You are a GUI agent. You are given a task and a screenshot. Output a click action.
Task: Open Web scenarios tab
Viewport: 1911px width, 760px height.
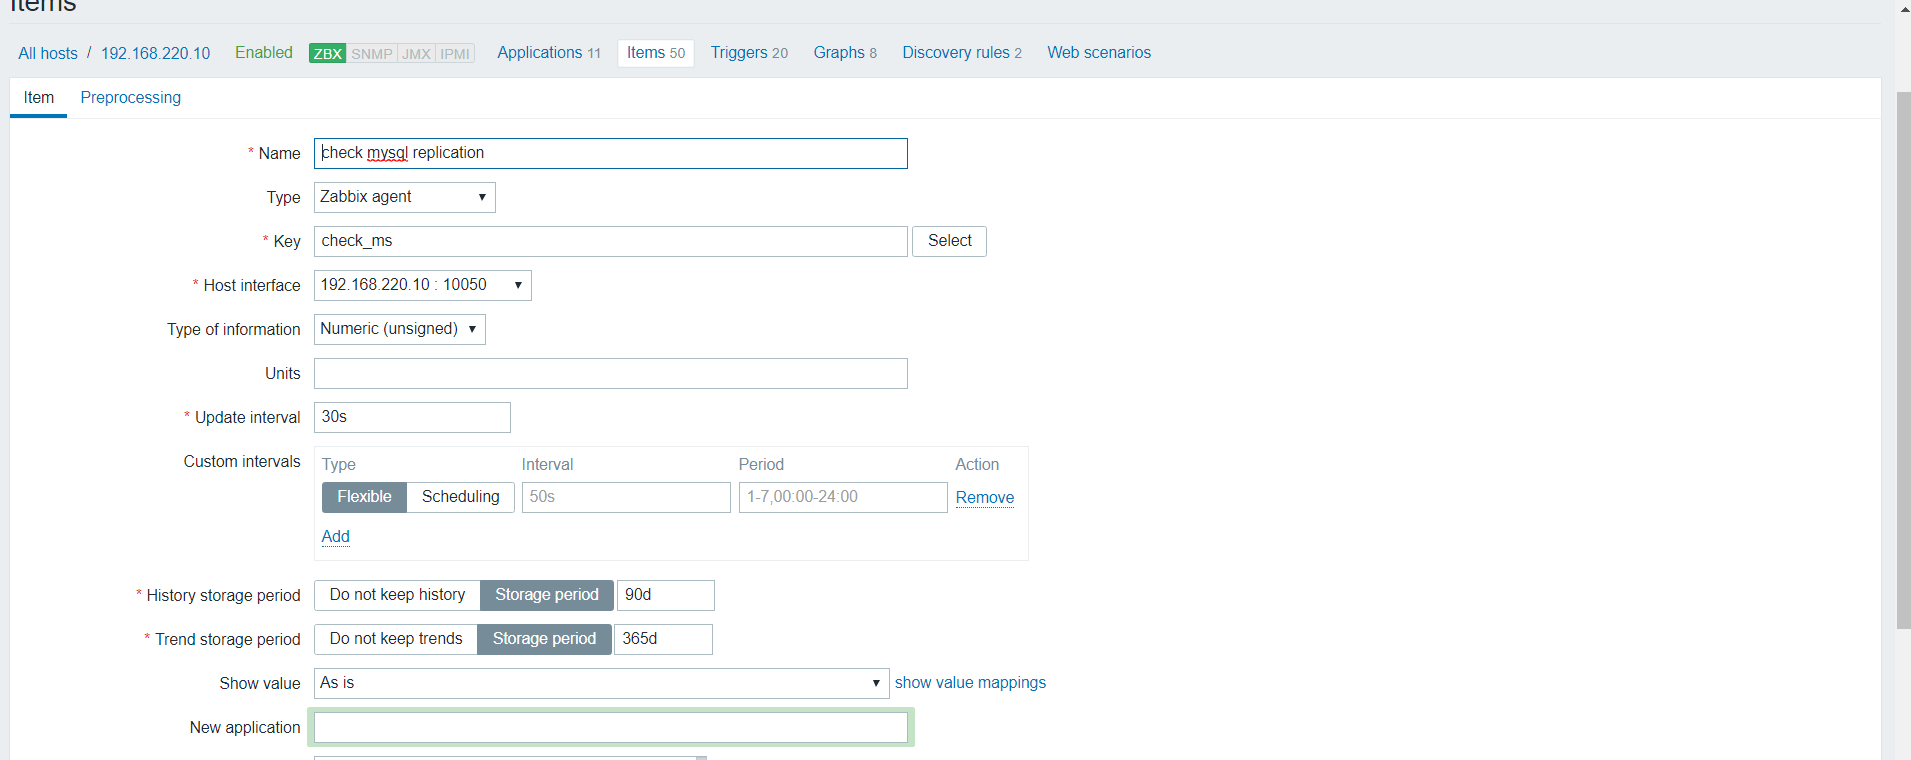coord(1099,52)
